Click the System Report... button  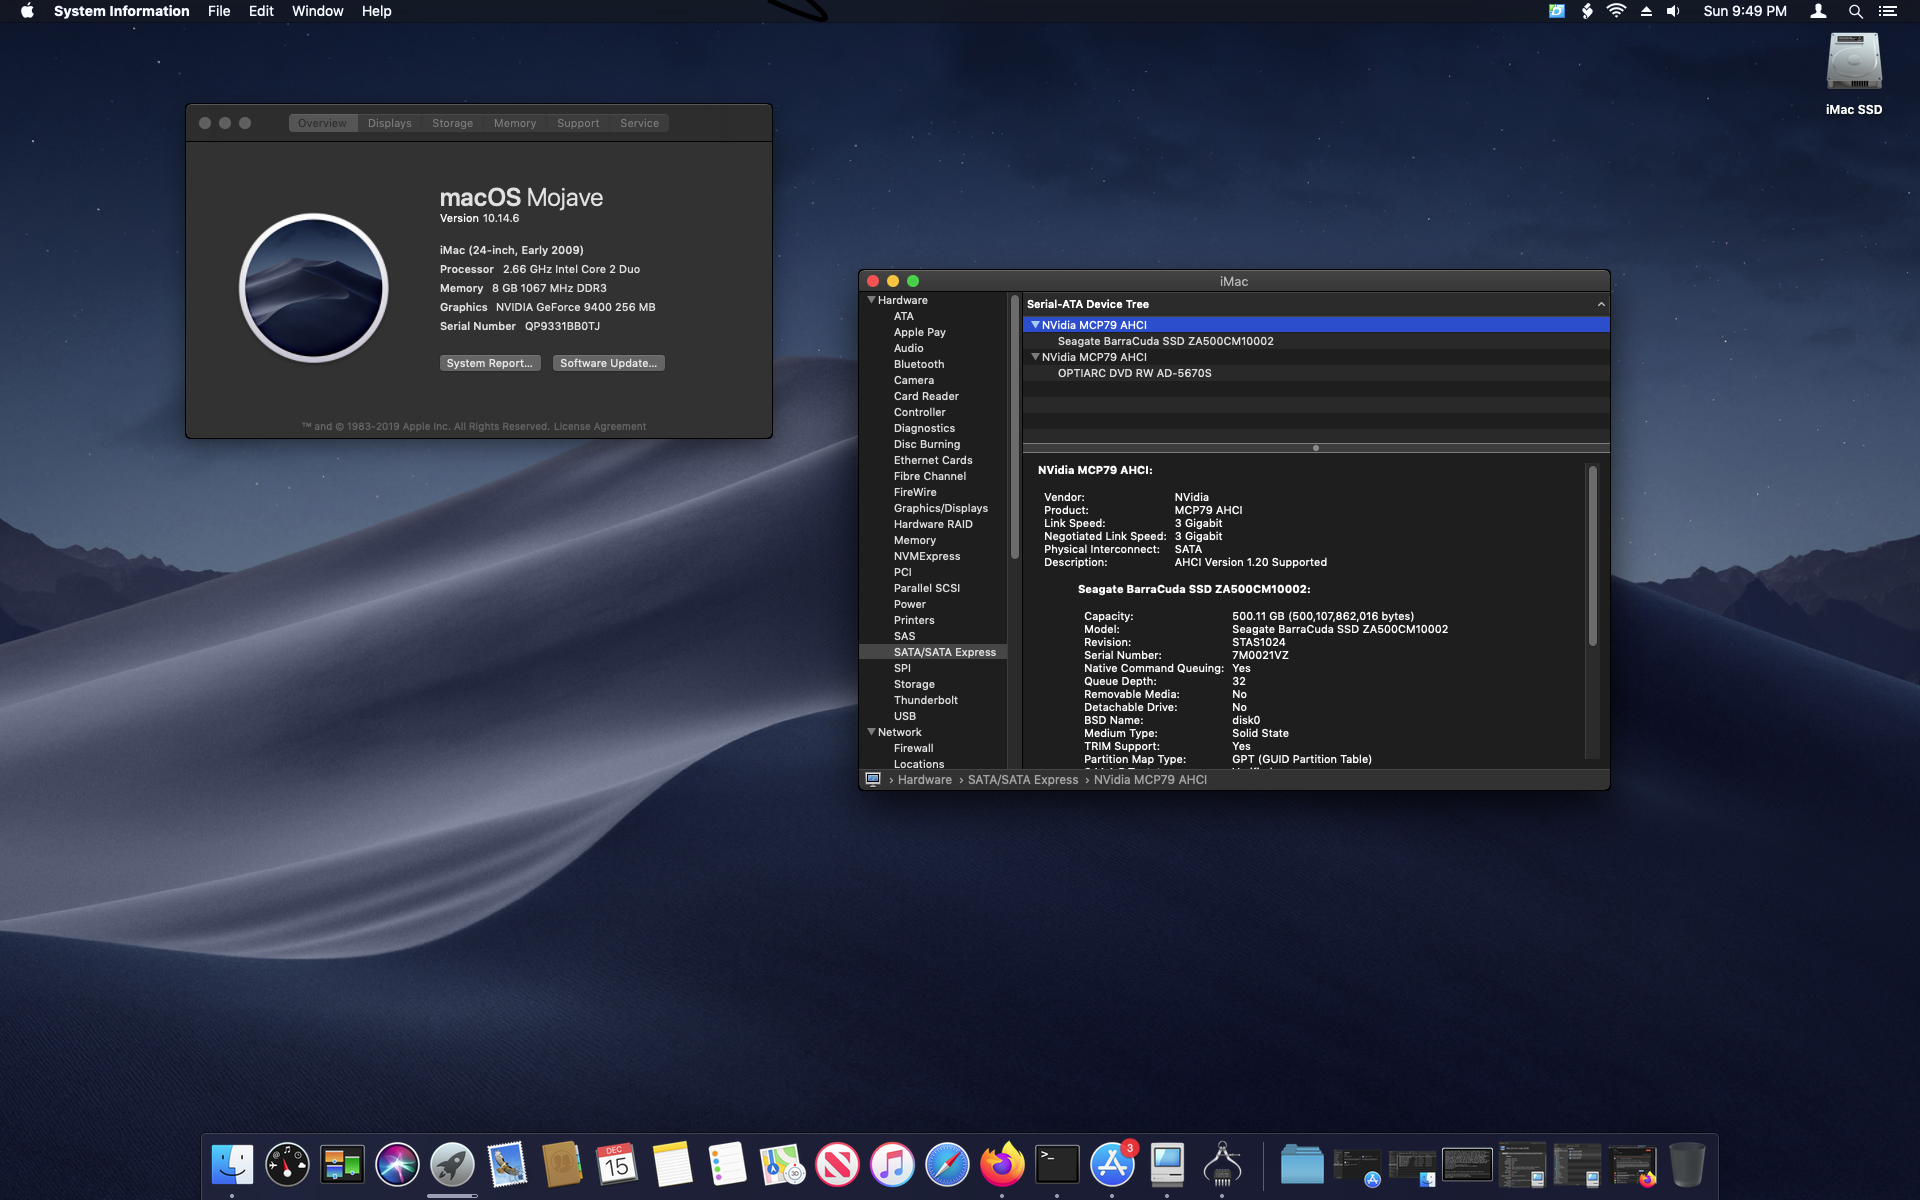click(x=490, y=363)
